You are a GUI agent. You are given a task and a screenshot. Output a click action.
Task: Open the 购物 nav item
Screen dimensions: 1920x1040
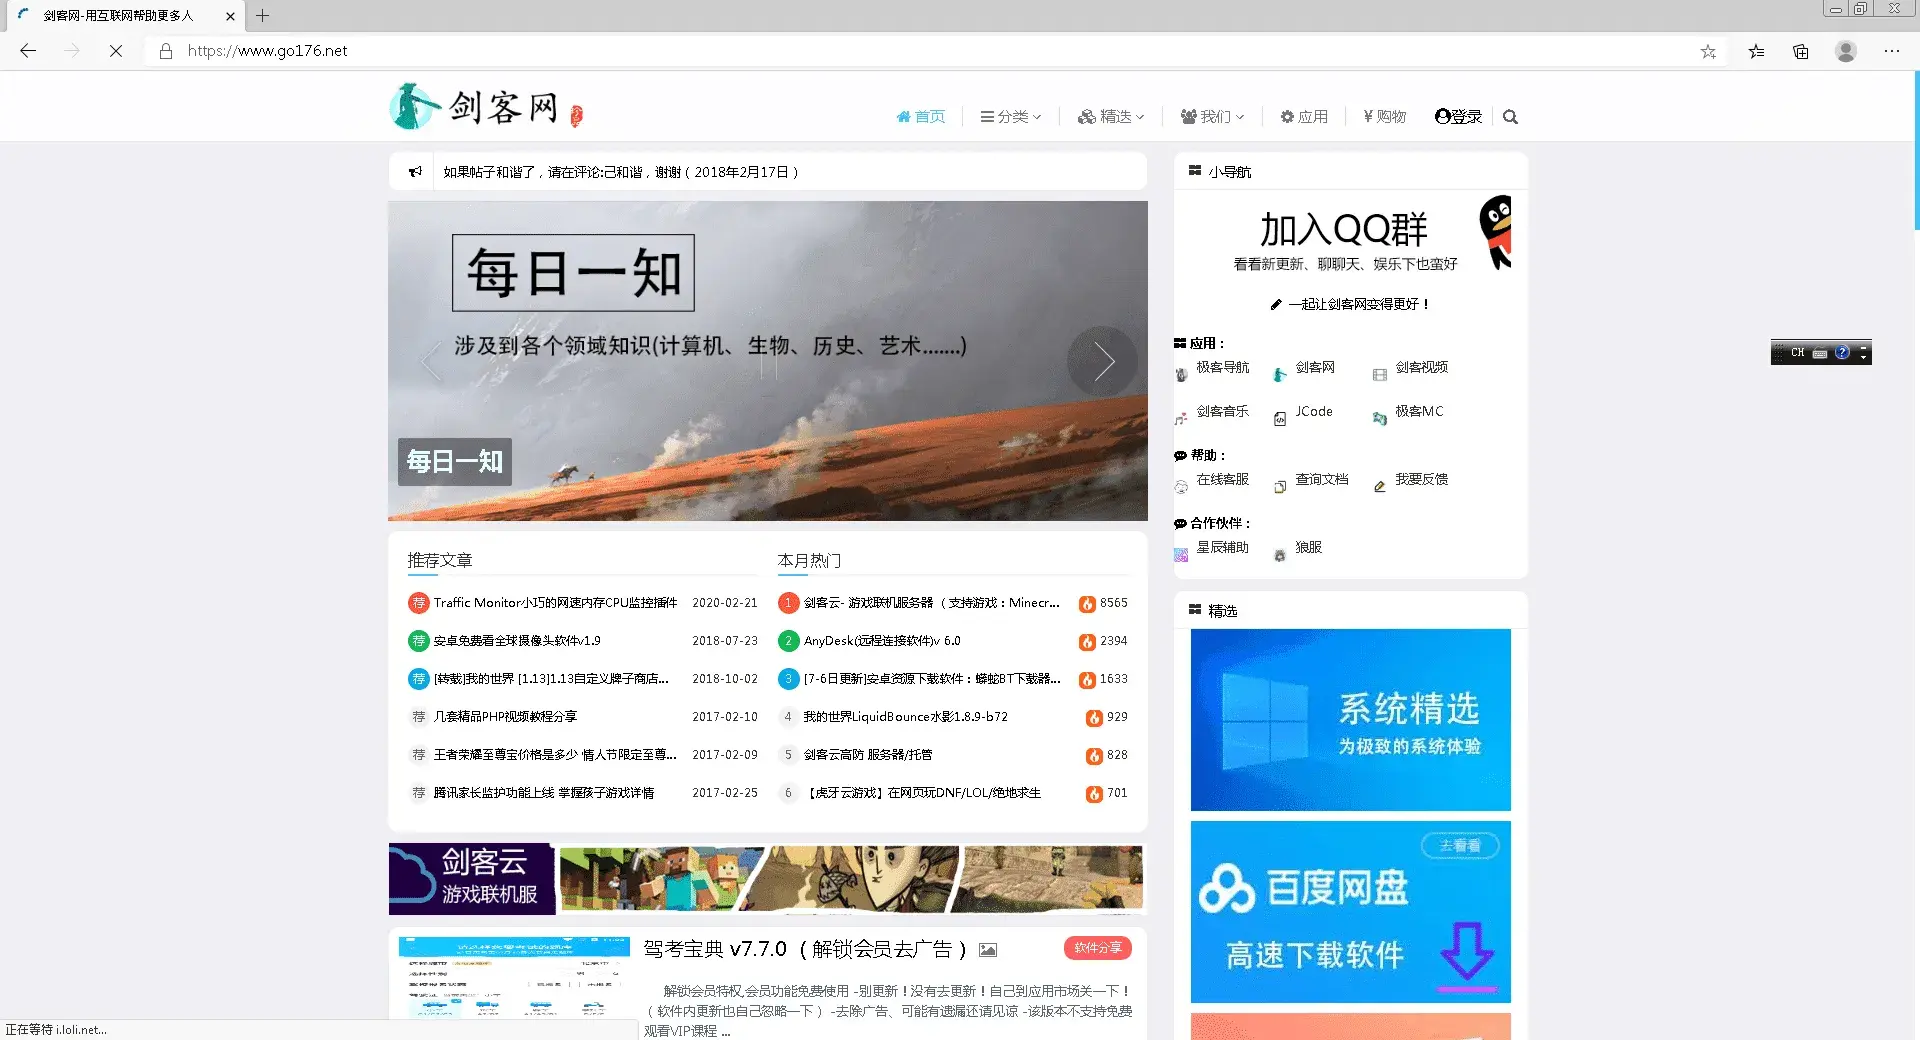[1385, 117]
